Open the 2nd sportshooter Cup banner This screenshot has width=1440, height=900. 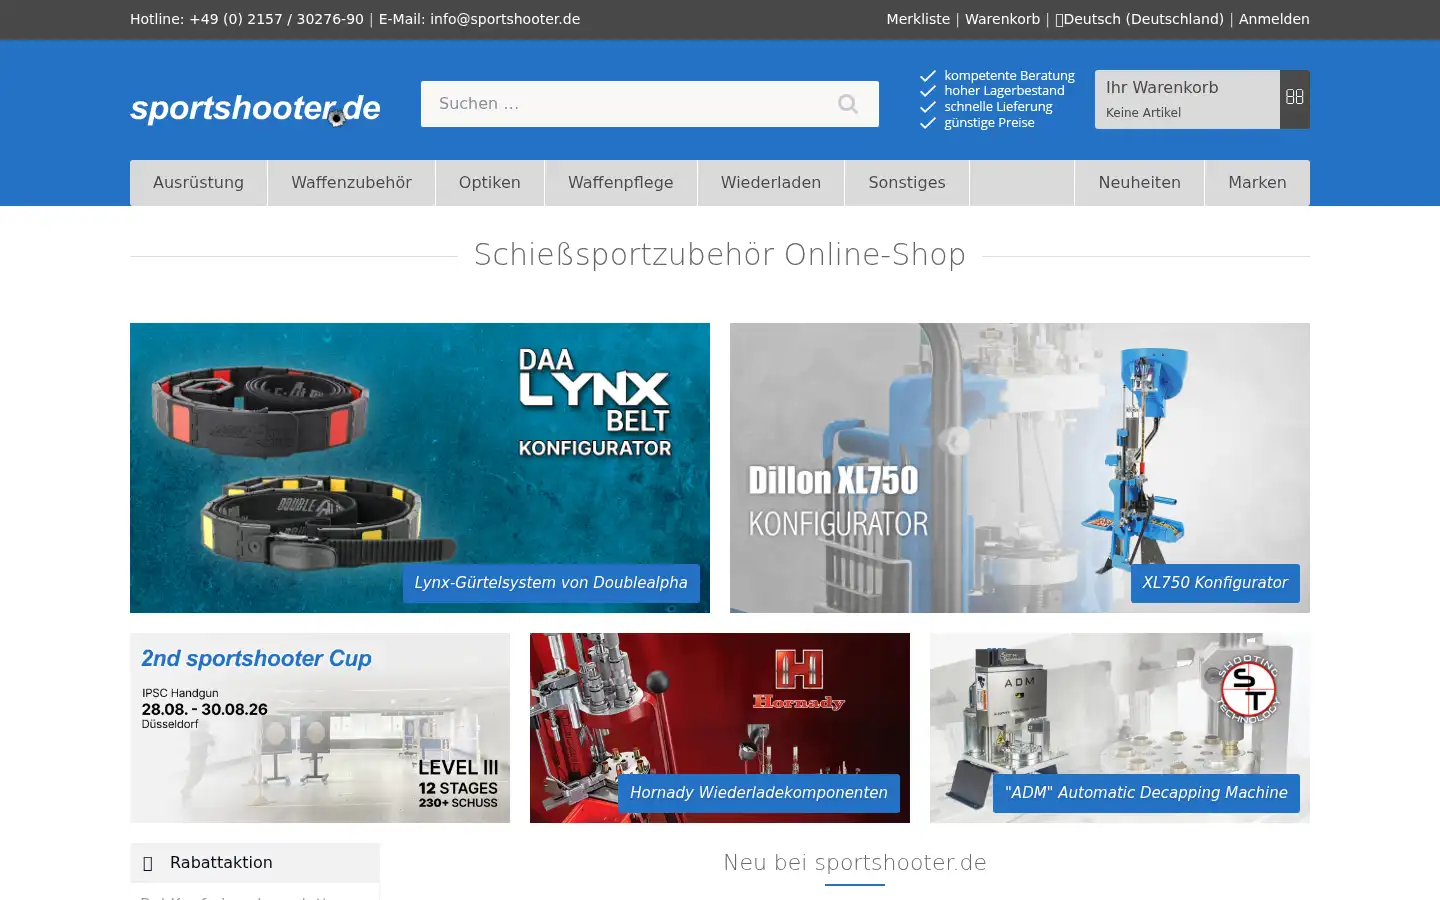point(320,728)
